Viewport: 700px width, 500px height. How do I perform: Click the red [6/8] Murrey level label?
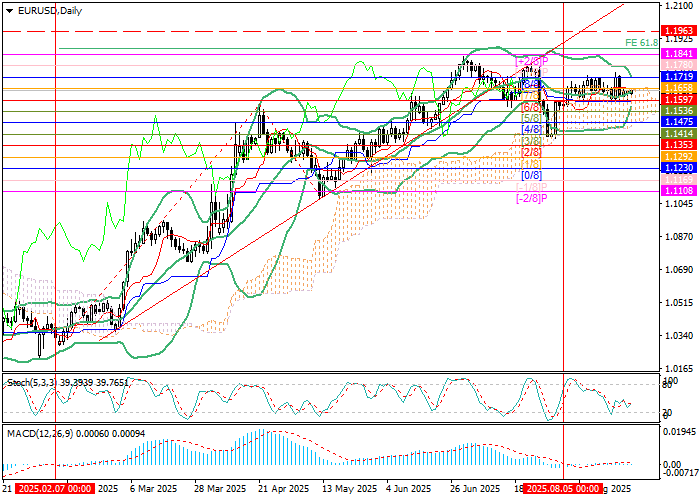(x=532, y=106)
